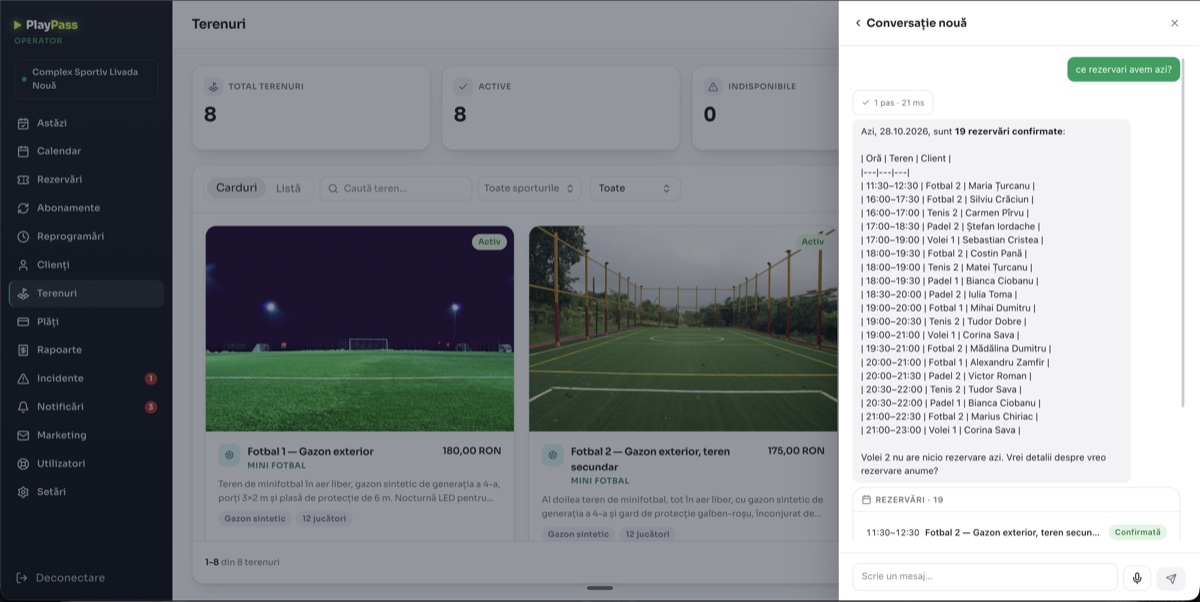Image resolution: width=1200 pixels, height=602 pixels.
Task: Click the Fotbal 1 night field photo
Action: (x=360, y=329)
